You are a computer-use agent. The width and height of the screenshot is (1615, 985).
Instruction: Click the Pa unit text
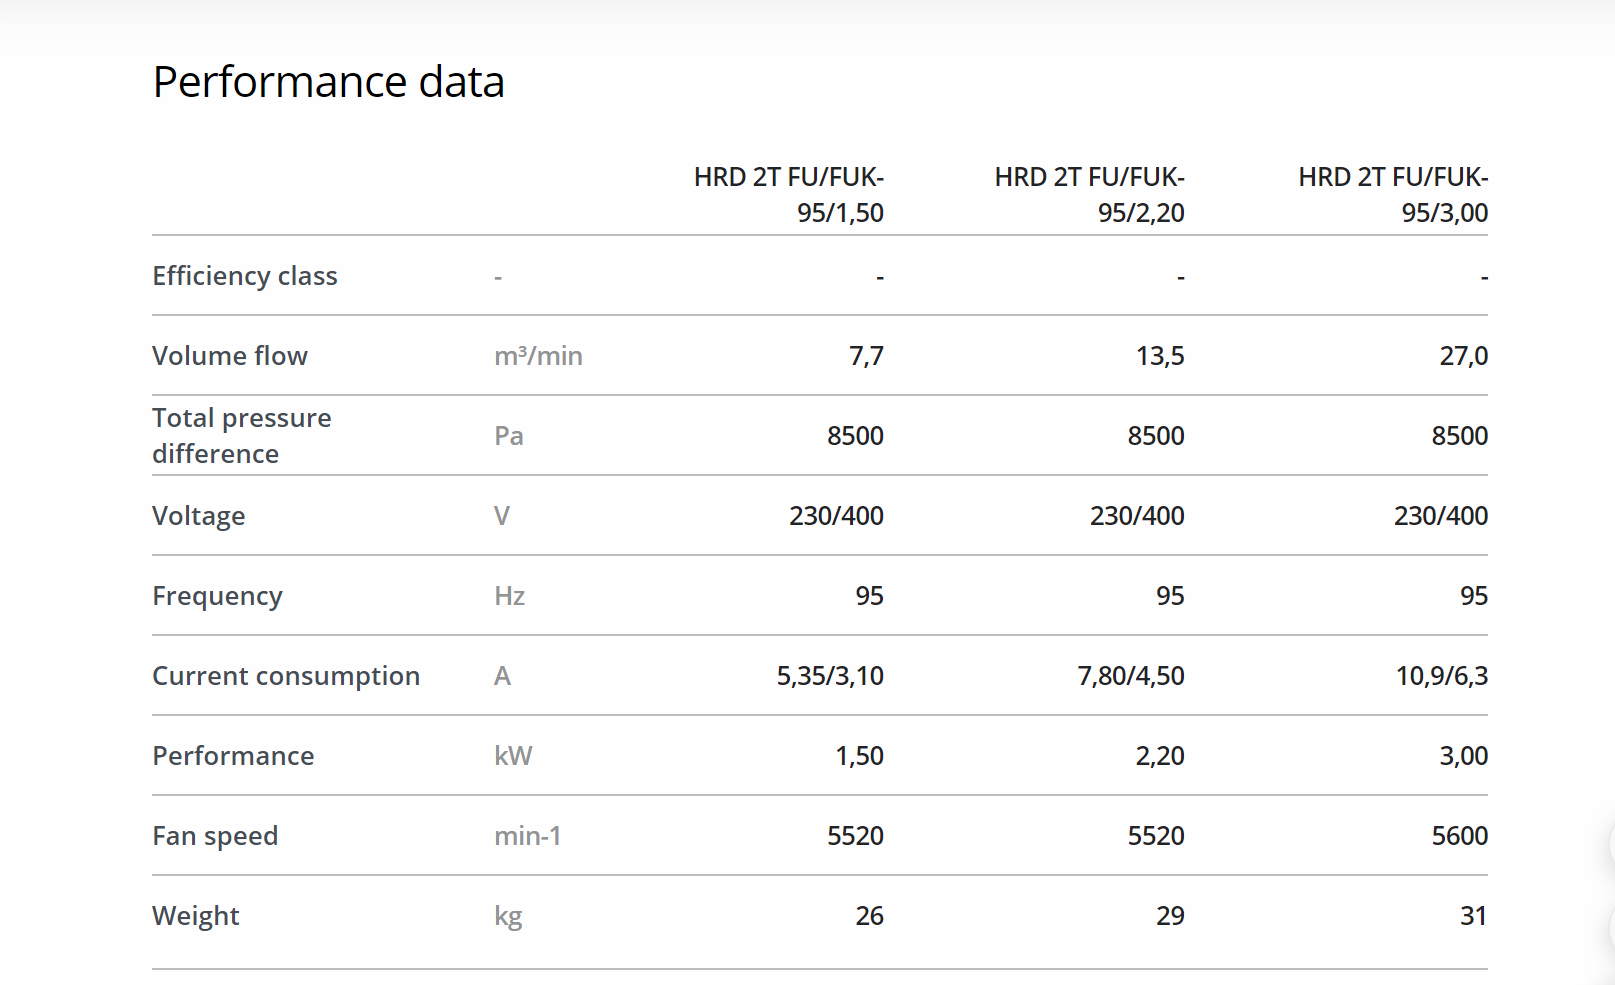pos(509,436)
